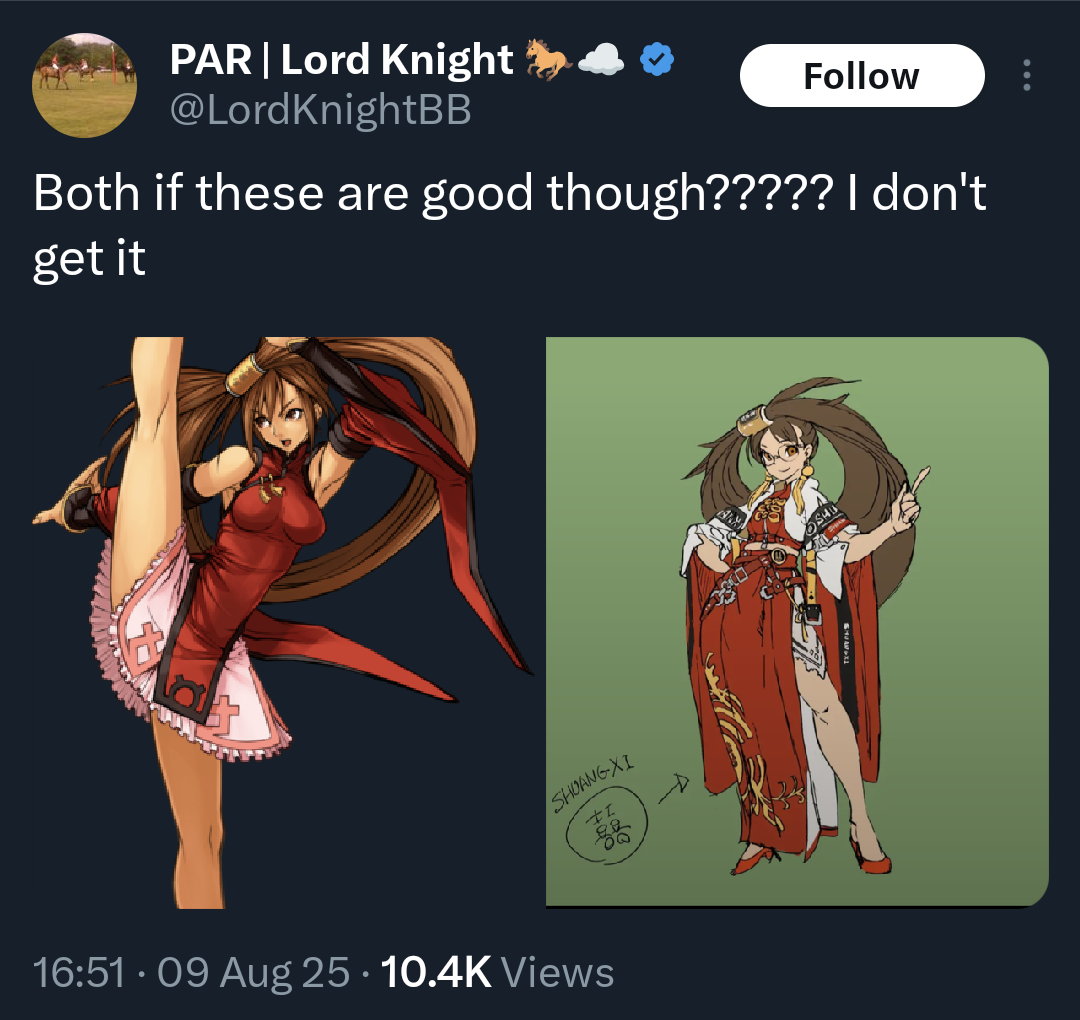Click the 16:51 timestamp
1080x1020 pixels.
[x=79, y=972]
